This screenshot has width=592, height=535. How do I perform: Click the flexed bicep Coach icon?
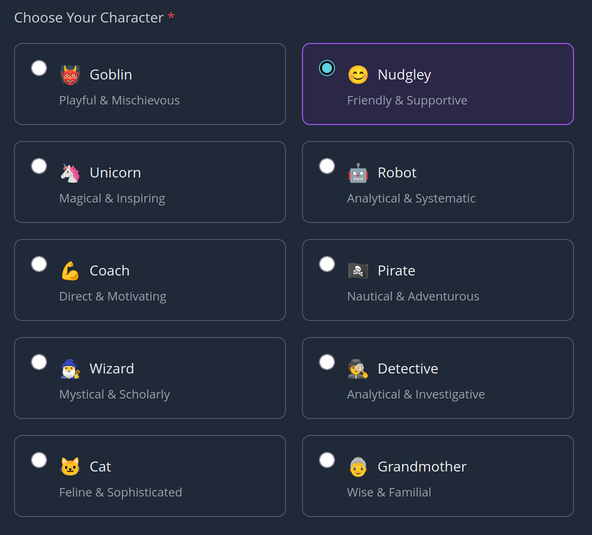click(70, 271)
